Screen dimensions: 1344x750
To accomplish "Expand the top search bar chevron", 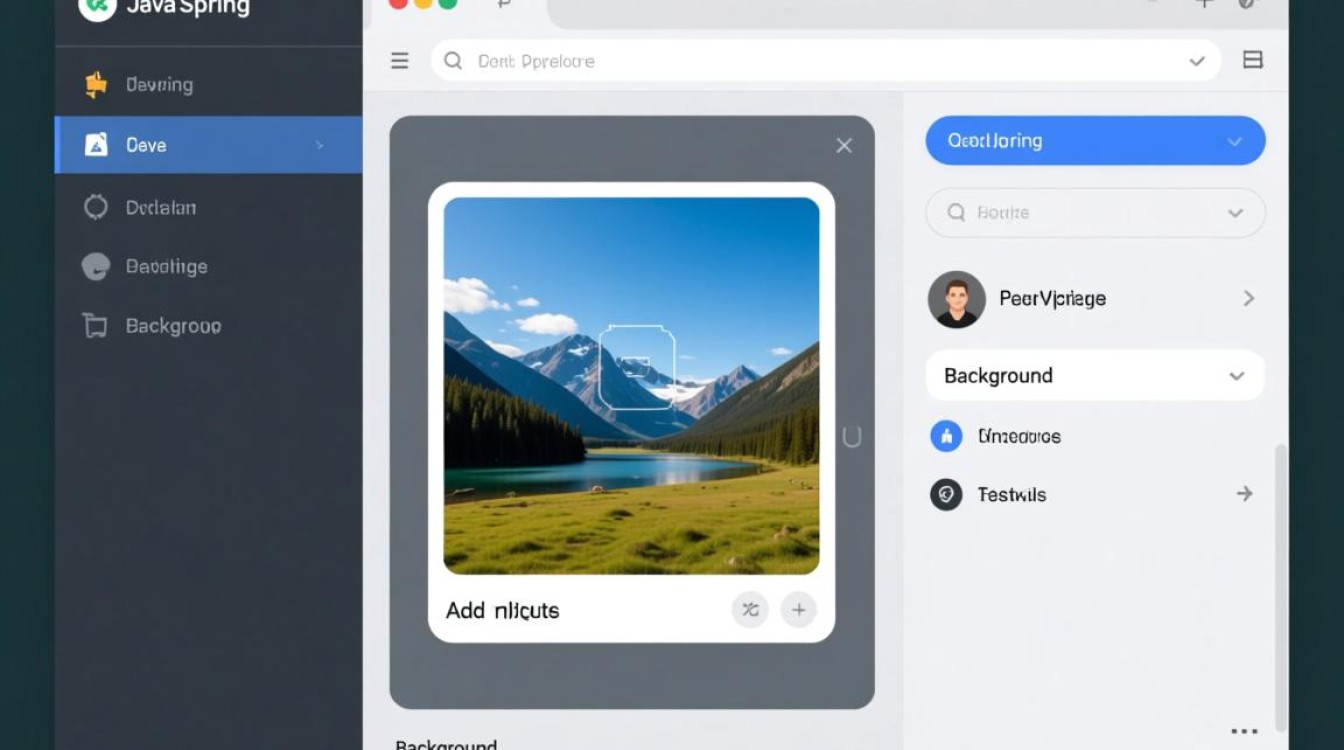I will coord(1196,61).
